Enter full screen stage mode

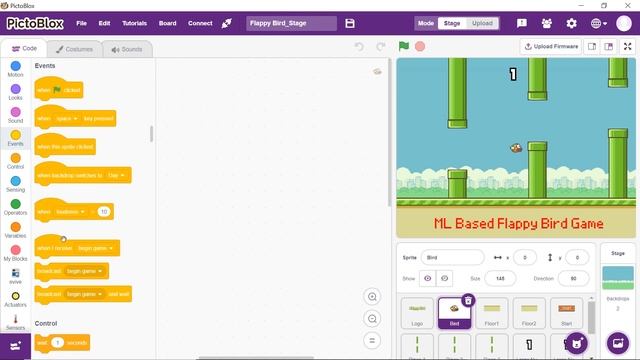coord(627,47)
